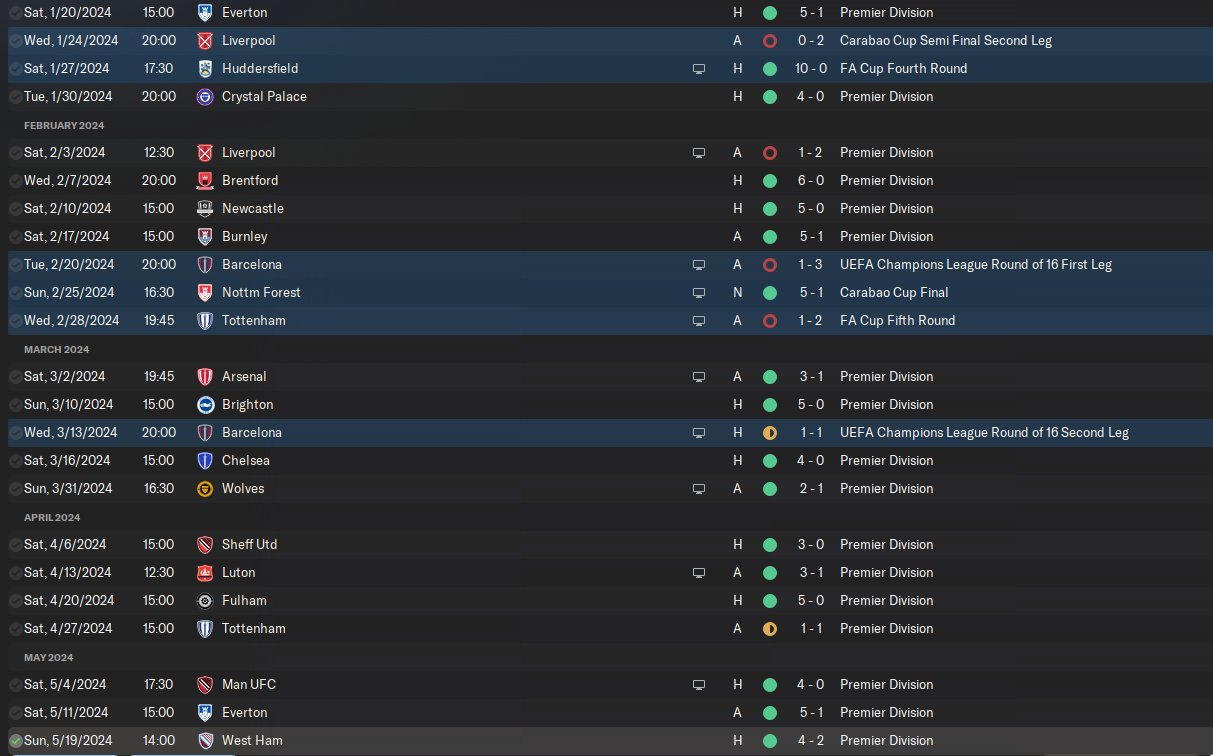Click the Huddersfield club badge icon
This screenshot has width=1213, height=756.
[x=205, y=69]
